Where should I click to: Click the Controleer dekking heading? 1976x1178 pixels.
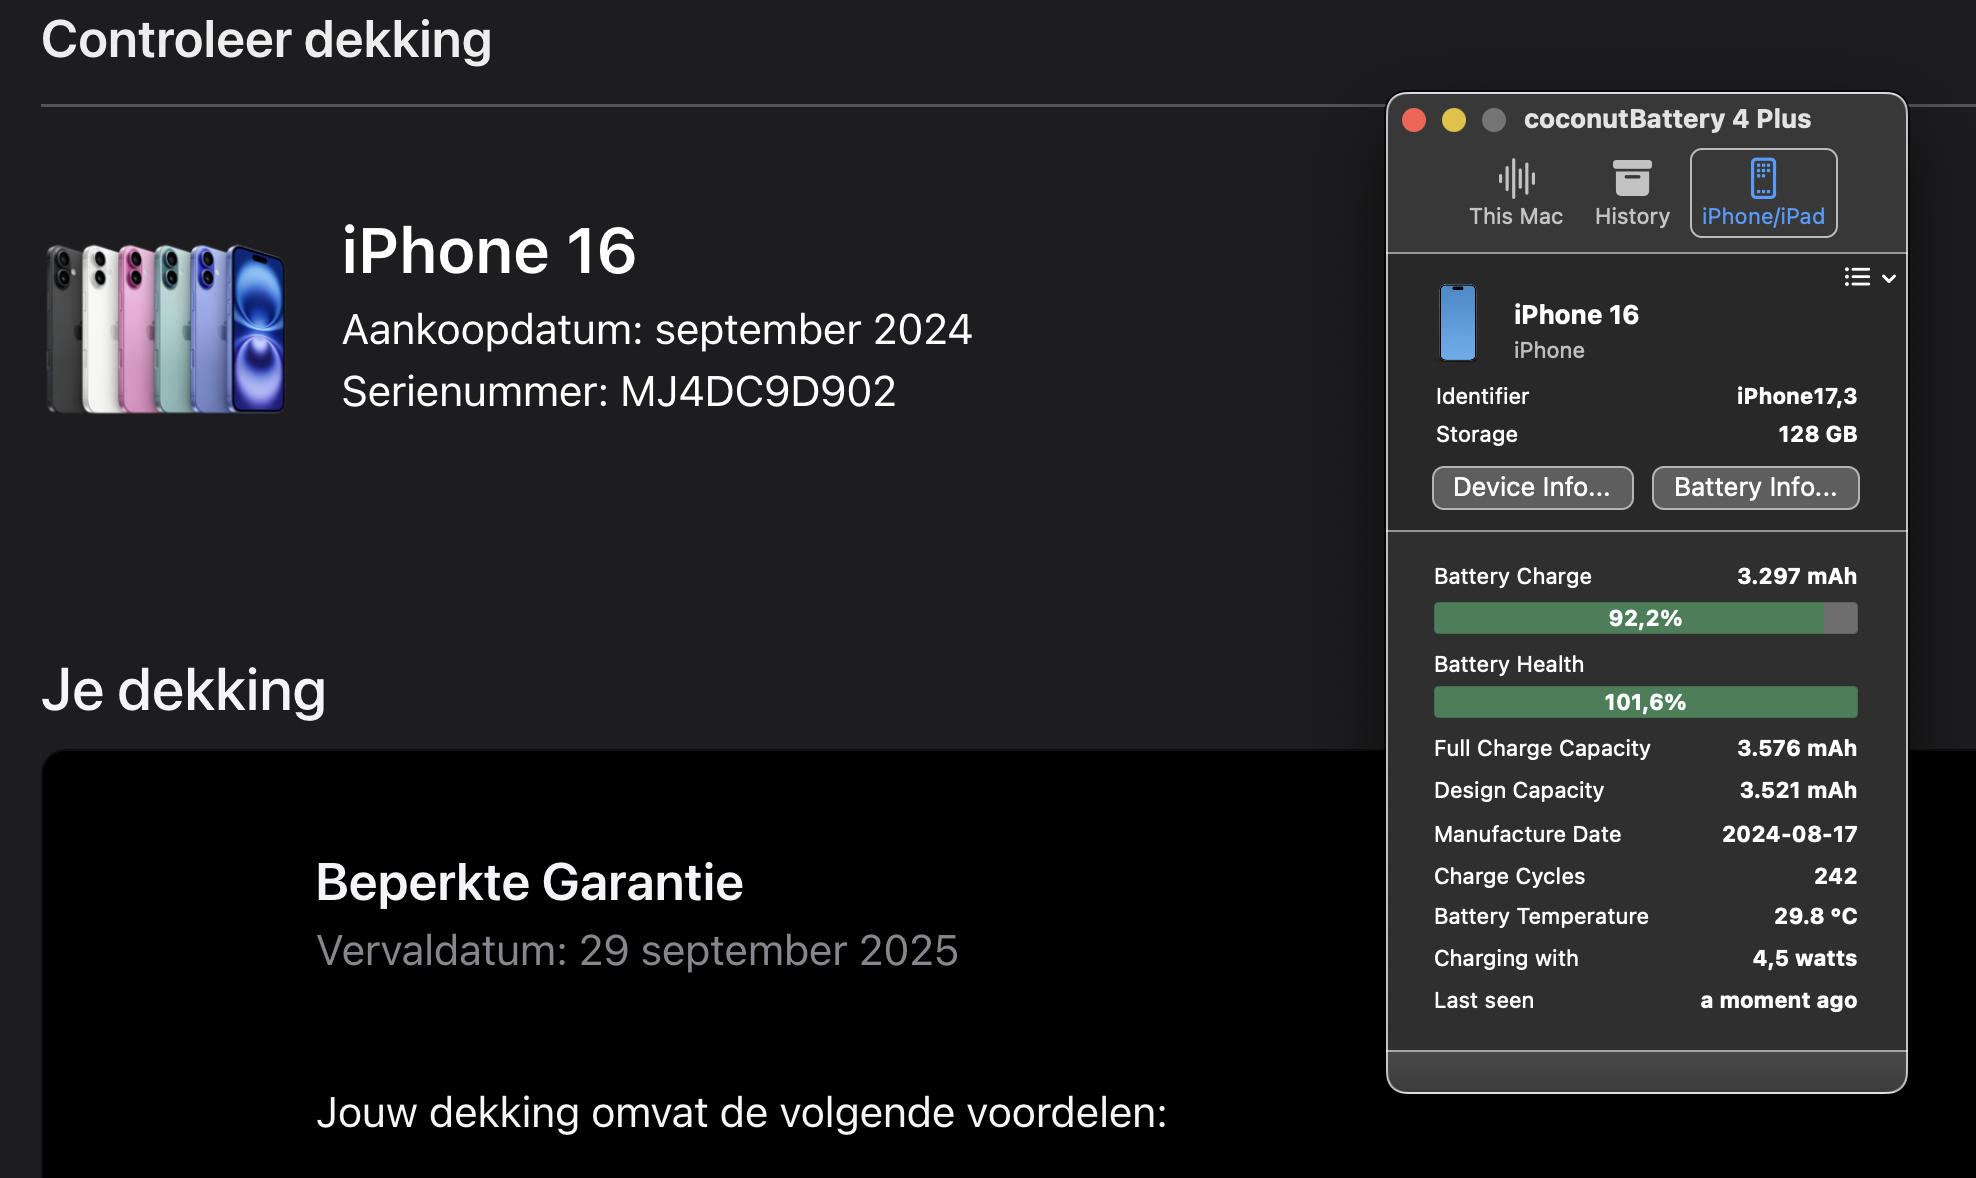point(267,40)
